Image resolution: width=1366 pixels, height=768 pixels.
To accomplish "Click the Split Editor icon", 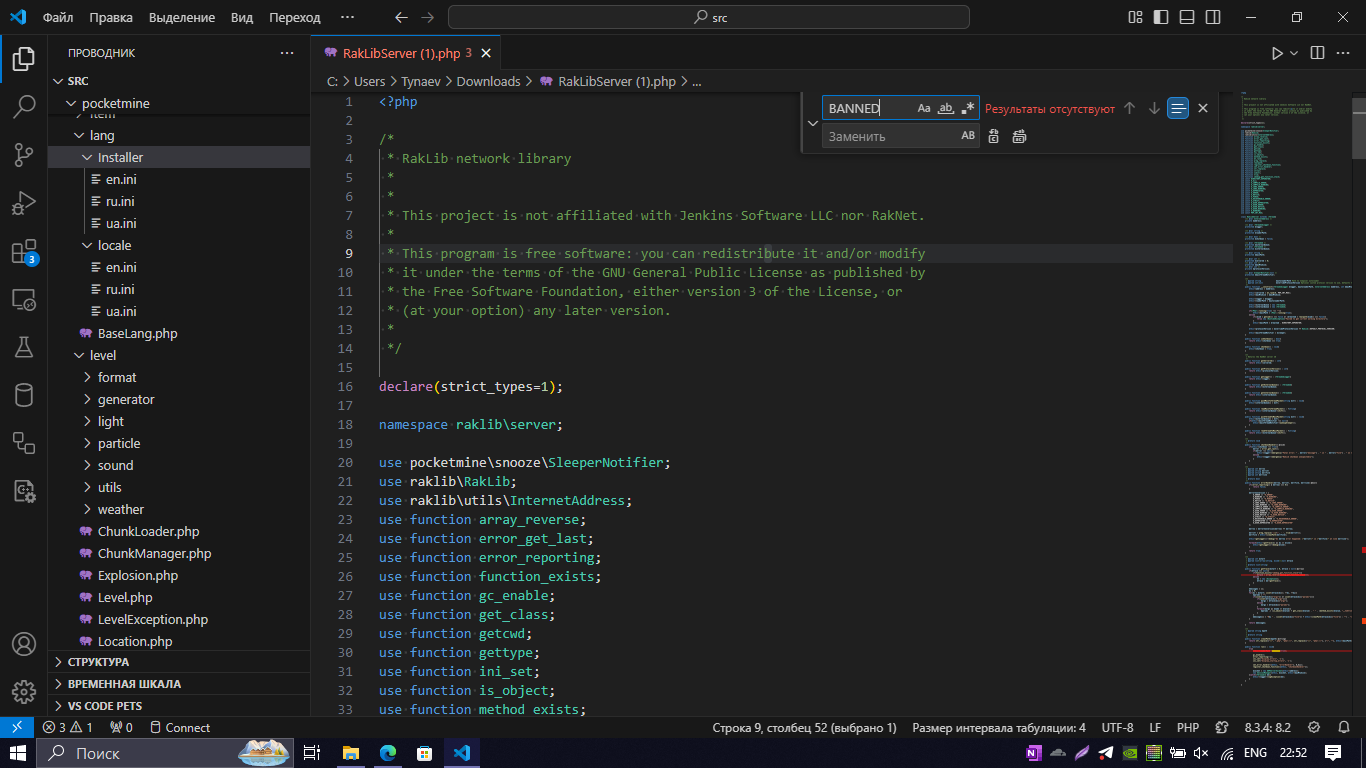I will point(1317,53).
